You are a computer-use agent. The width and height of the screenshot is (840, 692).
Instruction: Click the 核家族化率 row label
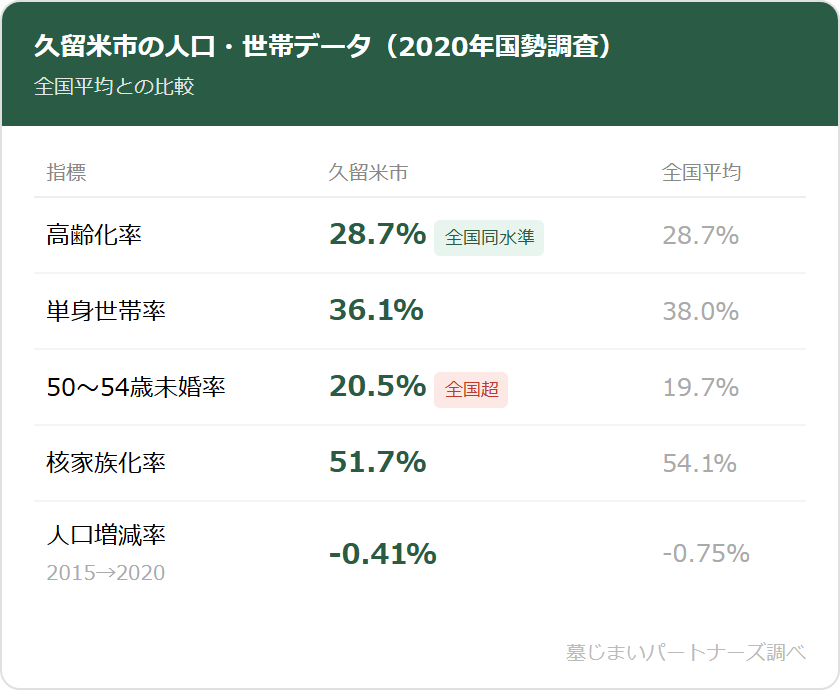point(106,464)
